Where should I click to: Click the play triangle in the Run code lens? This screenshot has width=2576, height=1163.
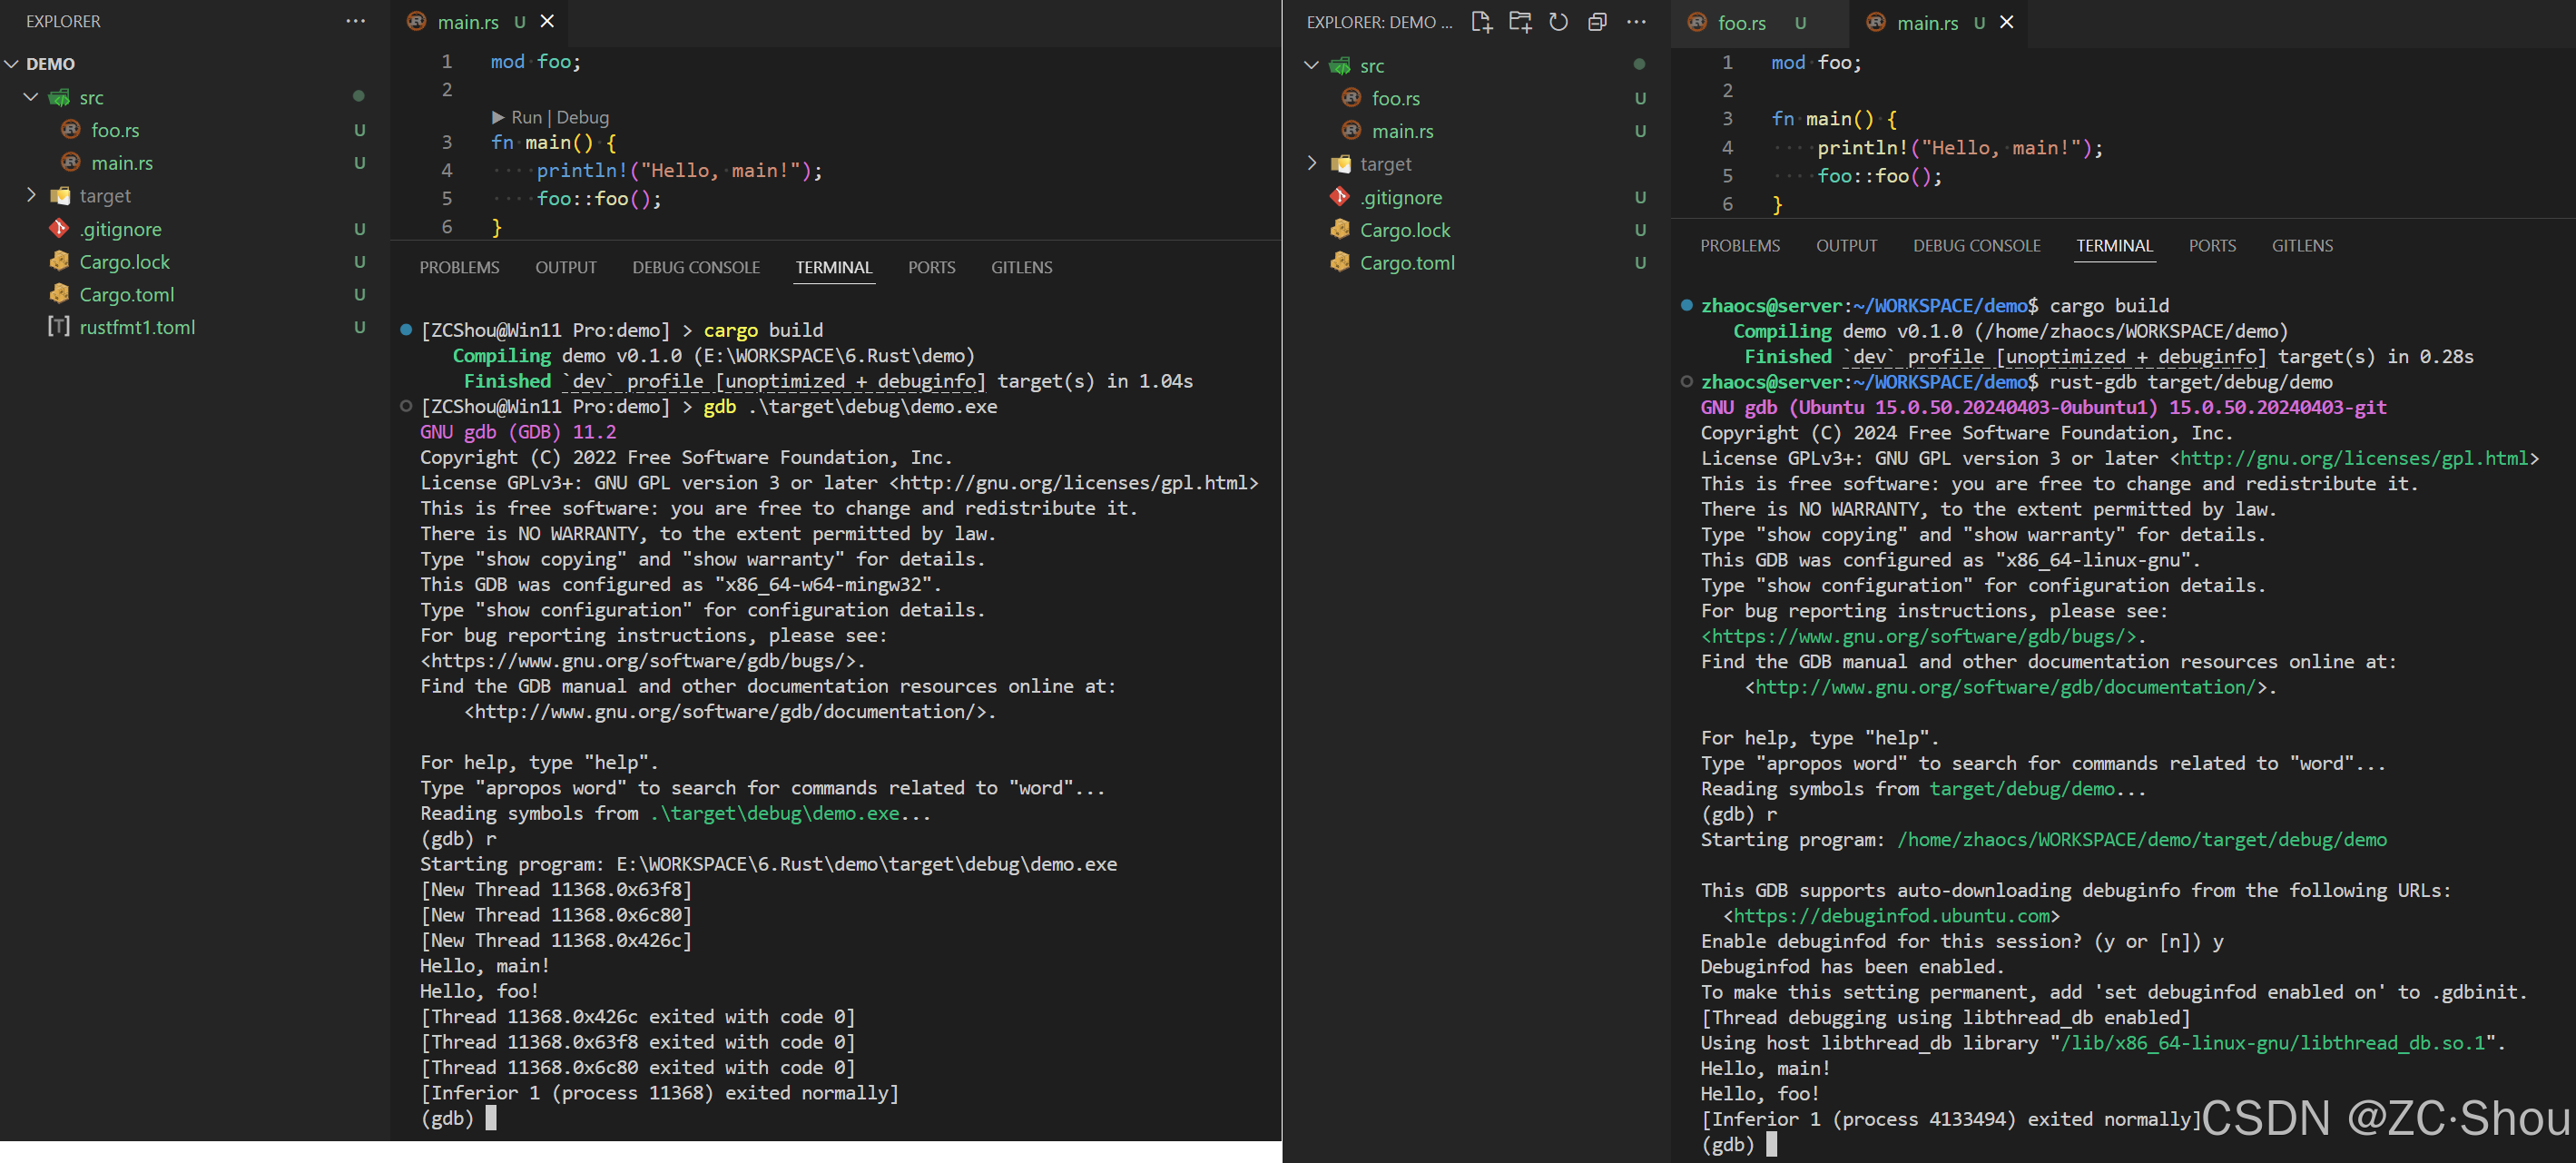[497, 117]
